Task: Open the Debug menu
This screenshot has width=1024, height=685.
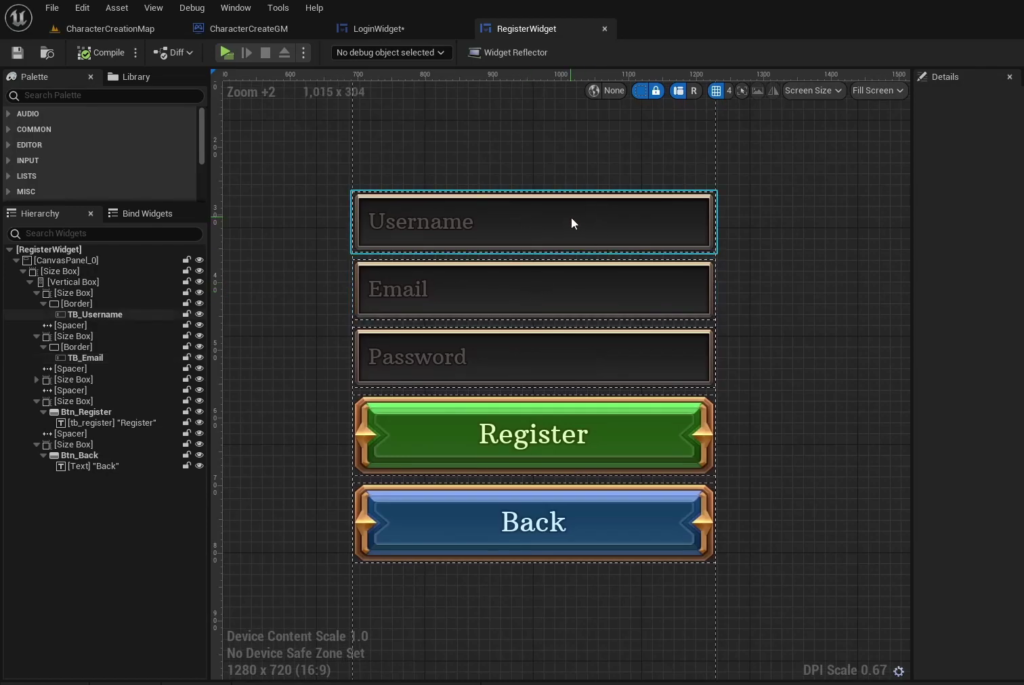Action: point(192,8)
